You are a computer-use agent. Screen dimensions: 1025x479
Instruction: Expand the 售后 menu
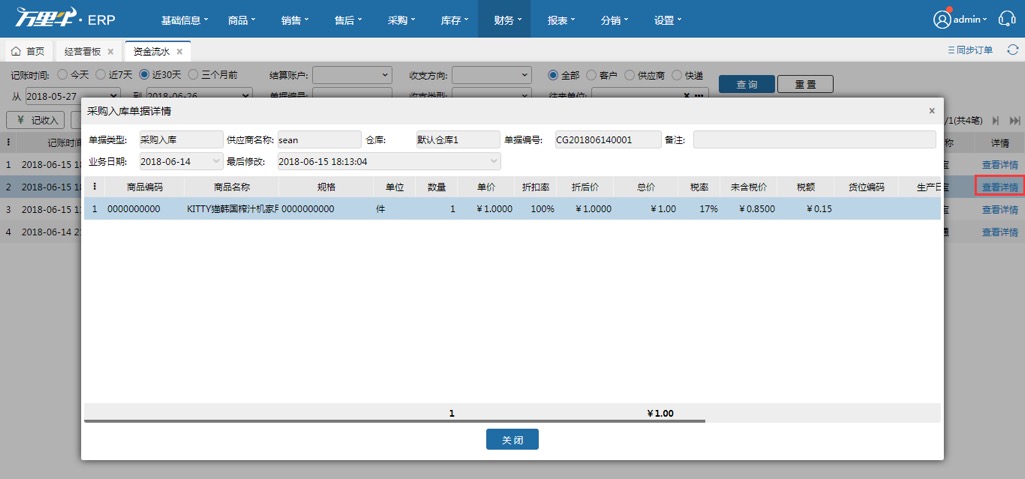pyautogui.click(x=348, y=20)
